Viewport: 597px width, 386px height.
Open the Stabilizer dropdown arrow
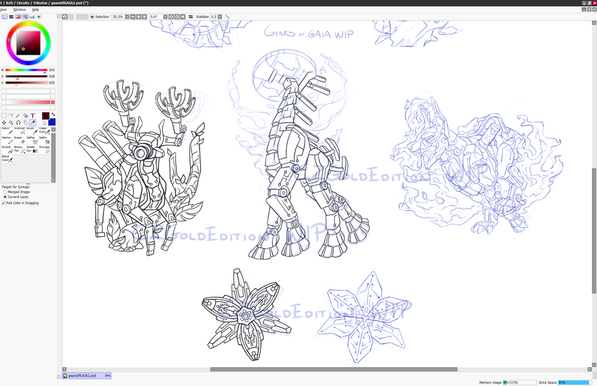pyautogui.click(x=220, y=17)
